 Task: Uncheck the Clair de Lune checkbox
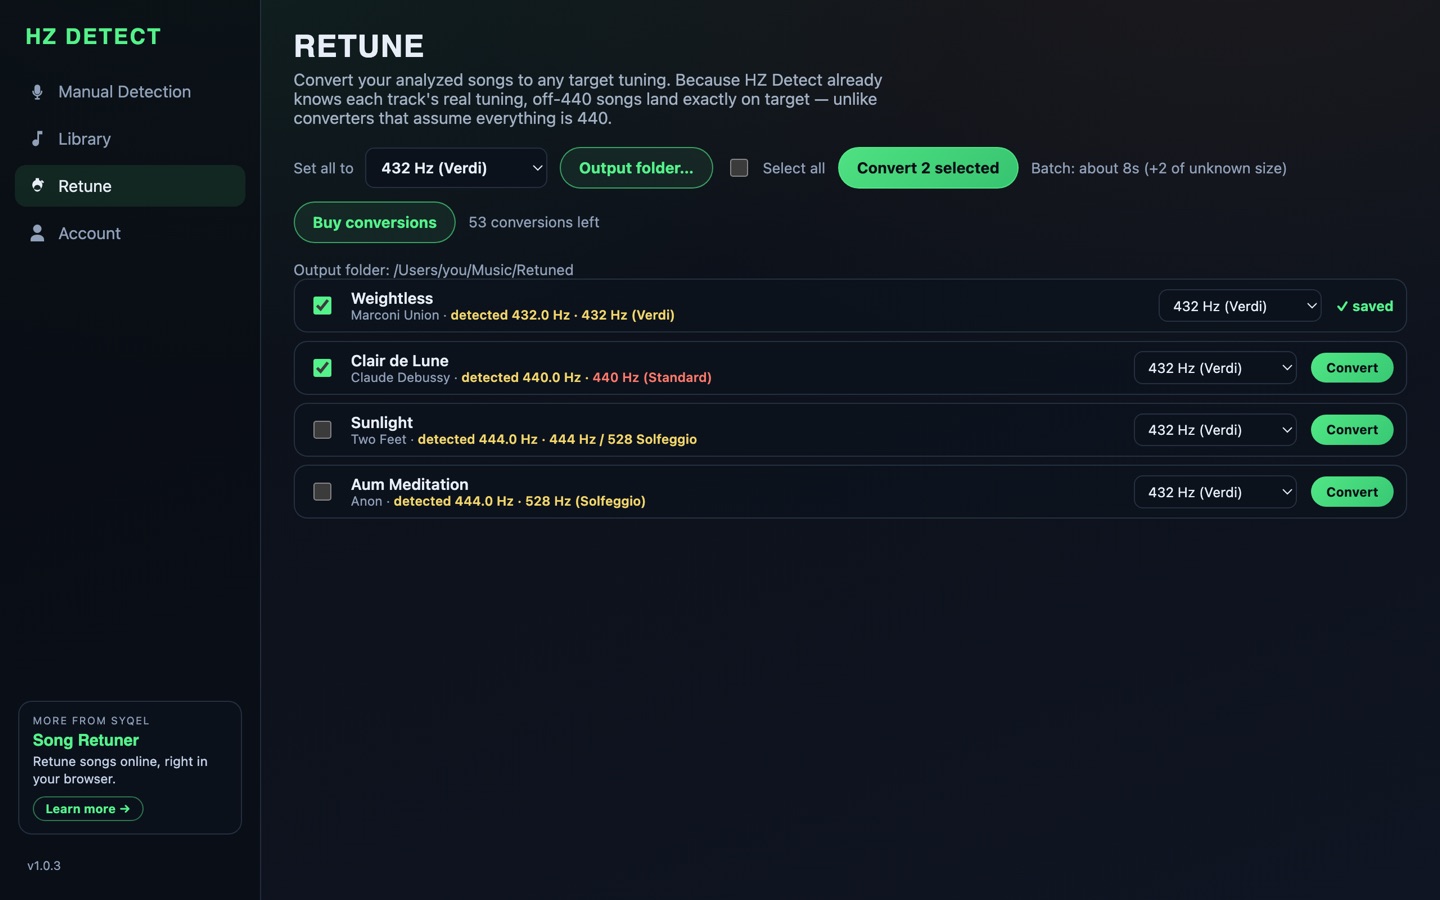coord(322,368)
